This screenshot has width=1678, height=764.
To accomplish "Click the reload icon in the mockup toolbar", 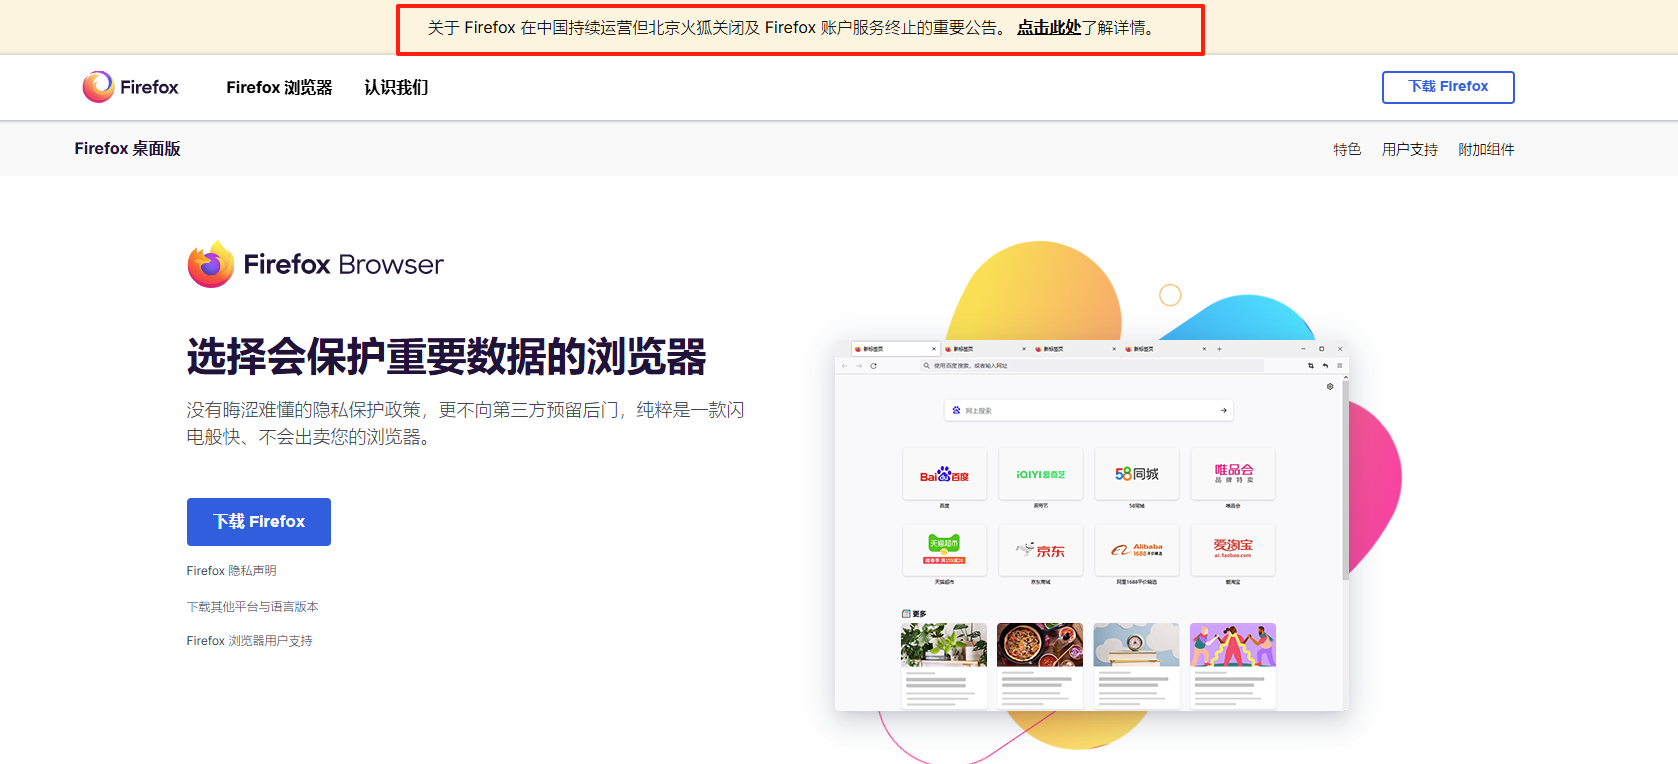I will (873, 366).
